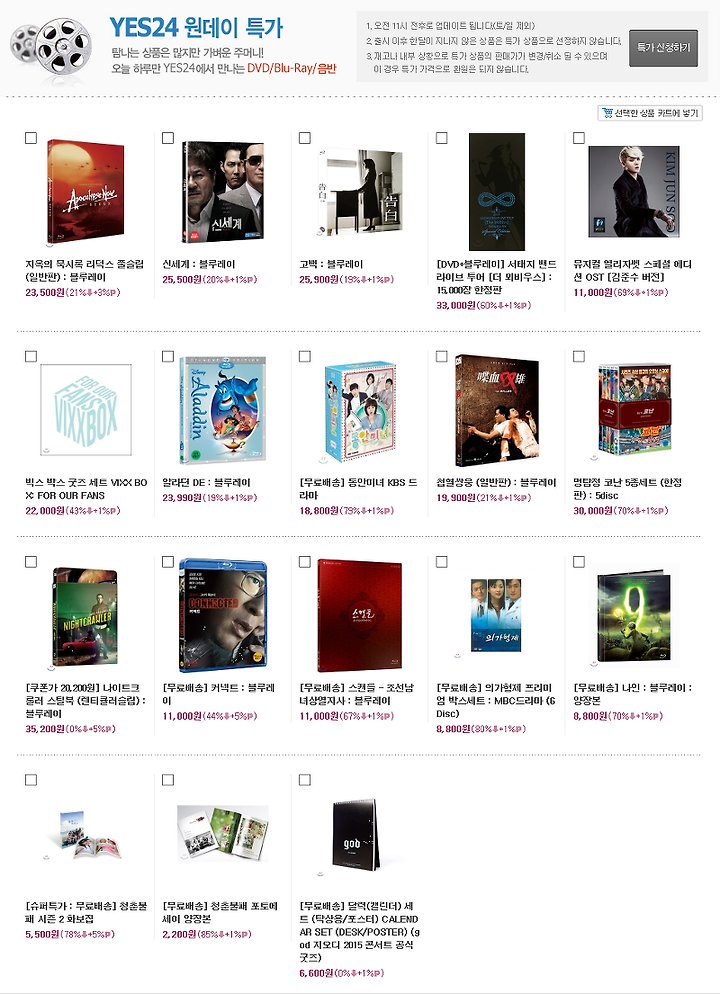Click the cart icon beside 선택한 상품 카트에 넣기
This screenshot has width=720, height=994.
click(607, 113)
